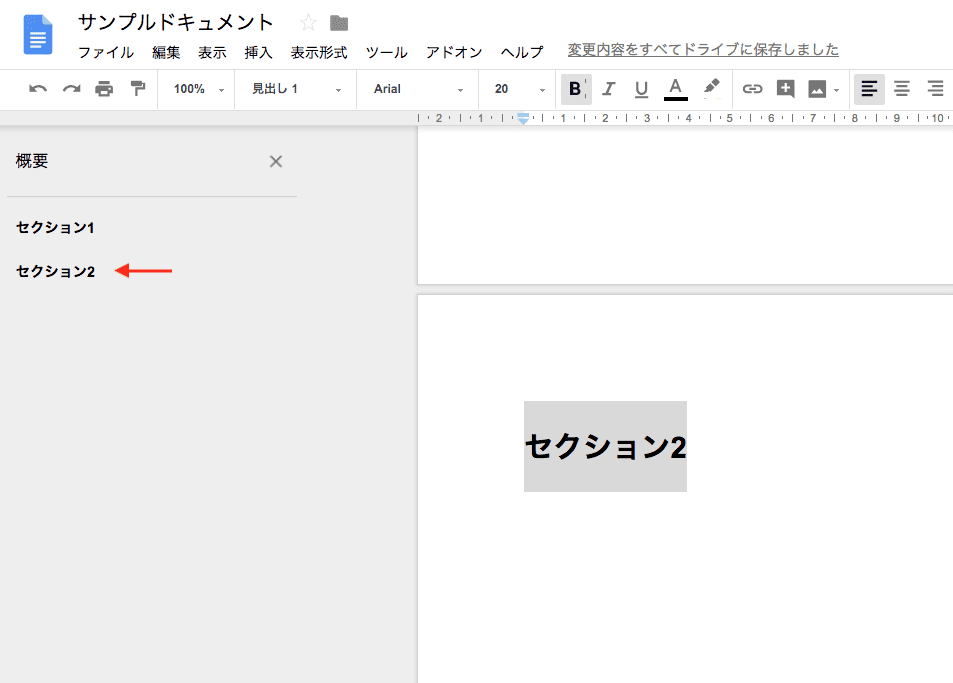953x683 pixels.
Task: Open the highlight color pen icon
Action: click(712, 88)
